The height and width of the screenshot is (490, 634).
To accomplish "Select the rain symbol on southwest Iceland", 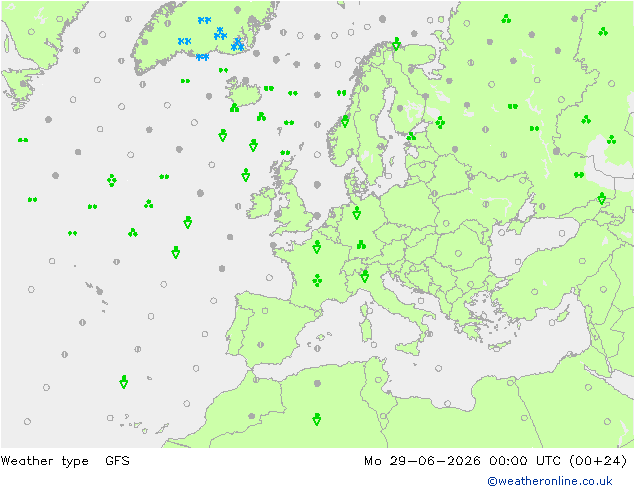I will point(234,108).
